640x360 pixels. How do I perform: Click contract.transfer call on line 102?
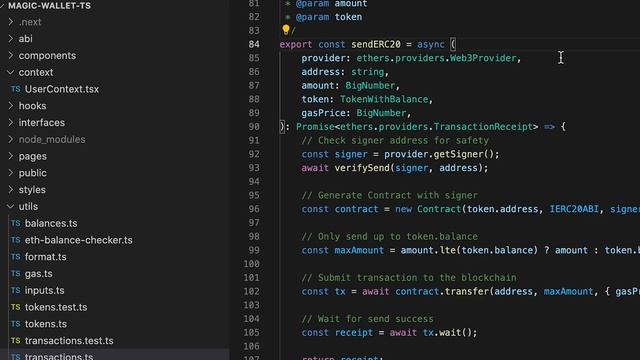pyautogui.click(x=442, y=291)
